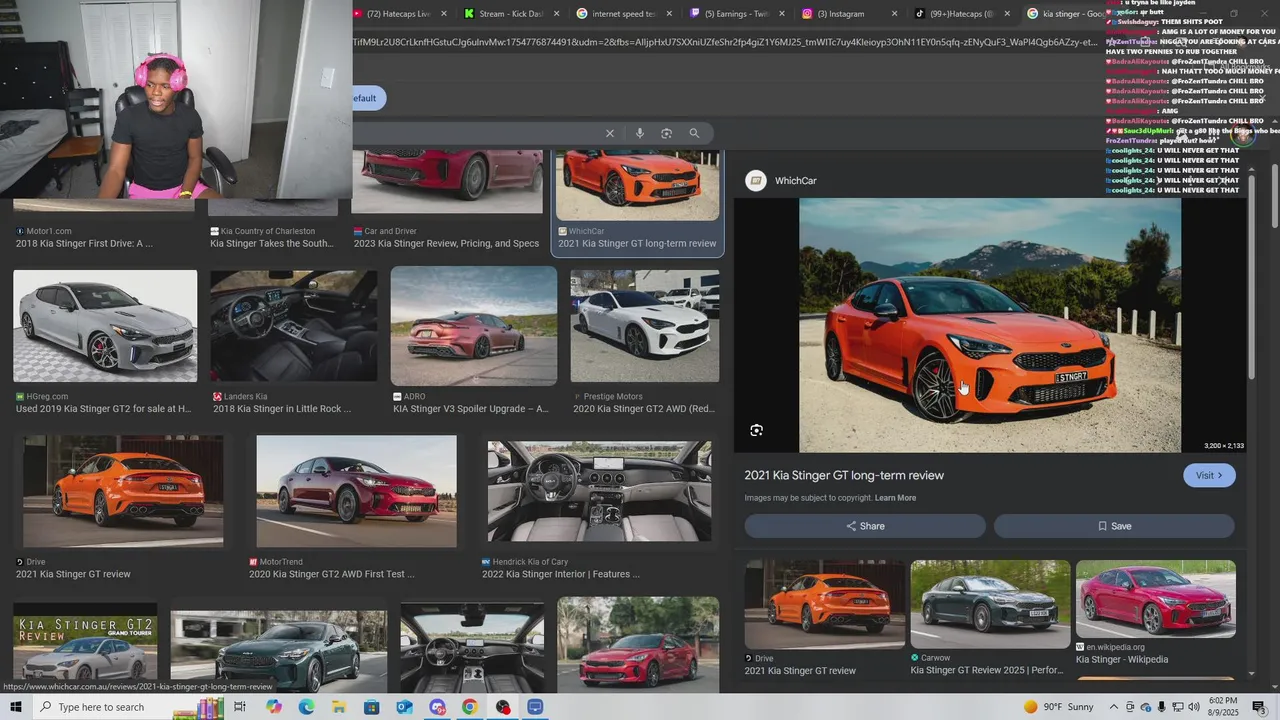This screenshot has width=1280, height=720.
Task: Click the Visit button for the WhichCar page
Action: (x=1209, y=475)
